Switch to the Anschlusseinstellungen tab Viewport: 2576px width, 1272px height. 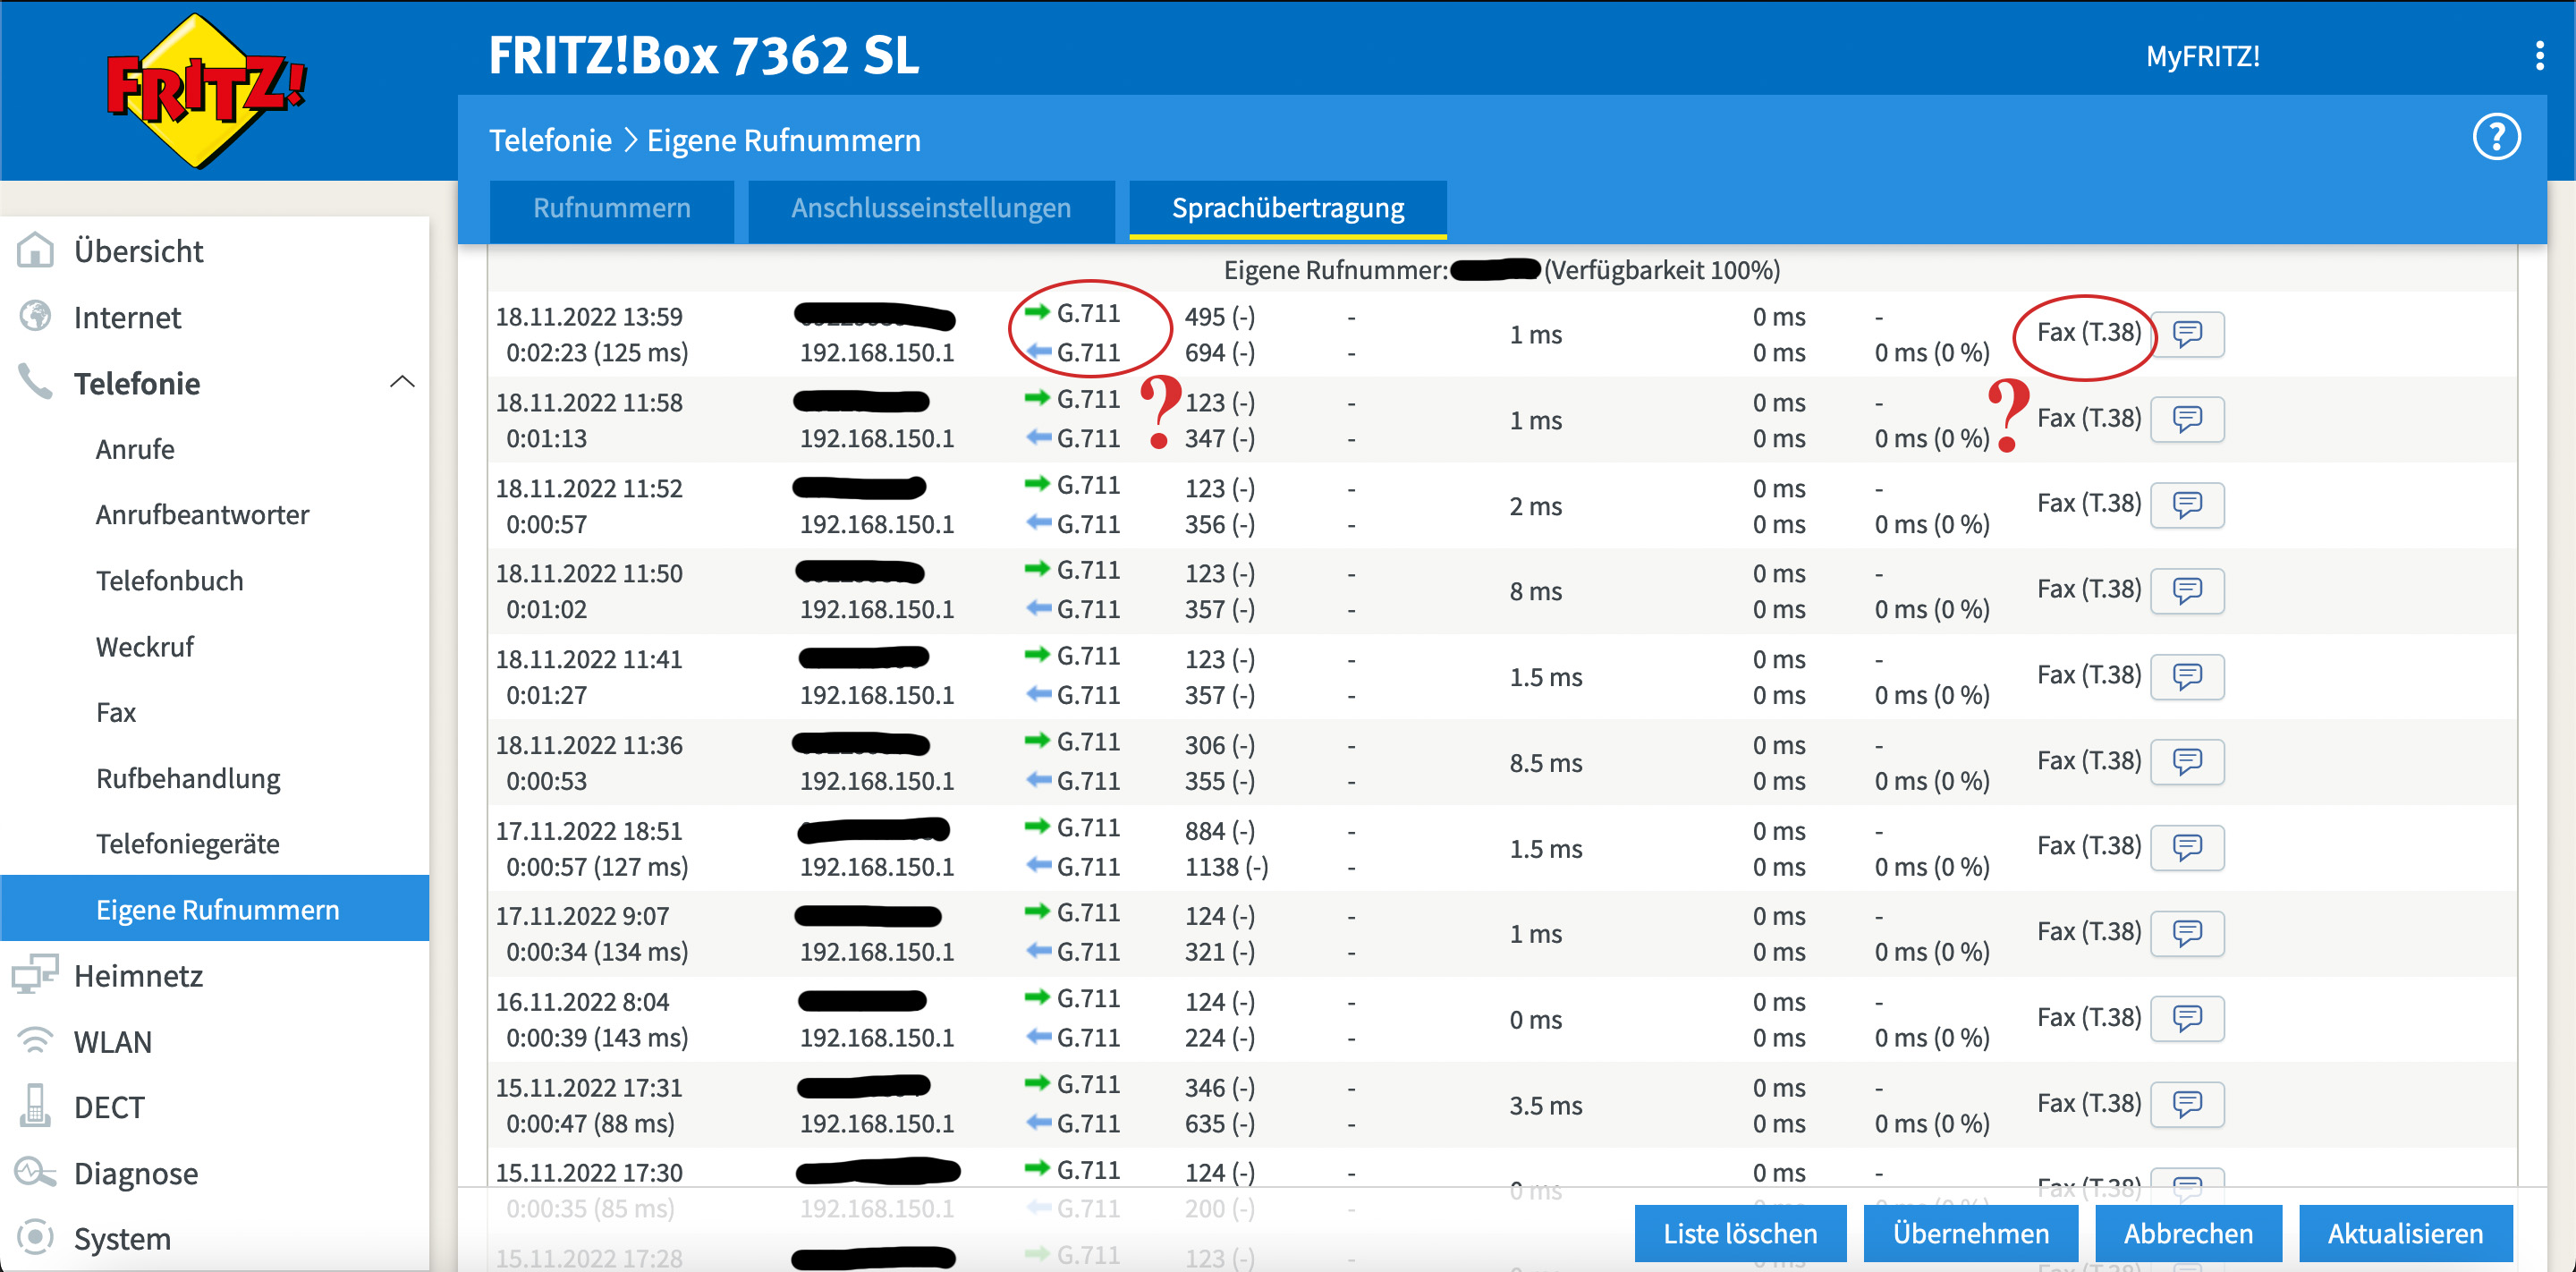(931, 209)
